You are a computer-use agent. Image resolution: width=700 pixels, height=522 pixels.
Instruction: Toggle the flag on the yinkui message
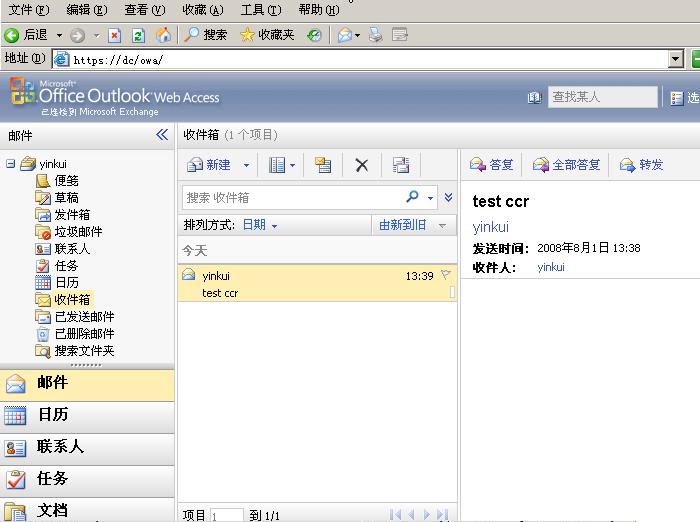coord(446,275)
